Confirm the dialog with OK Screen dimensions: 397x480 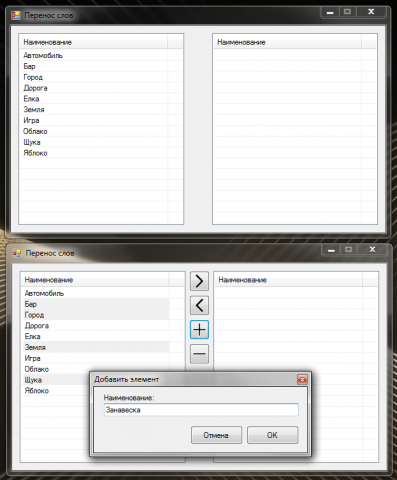point(272,435)
